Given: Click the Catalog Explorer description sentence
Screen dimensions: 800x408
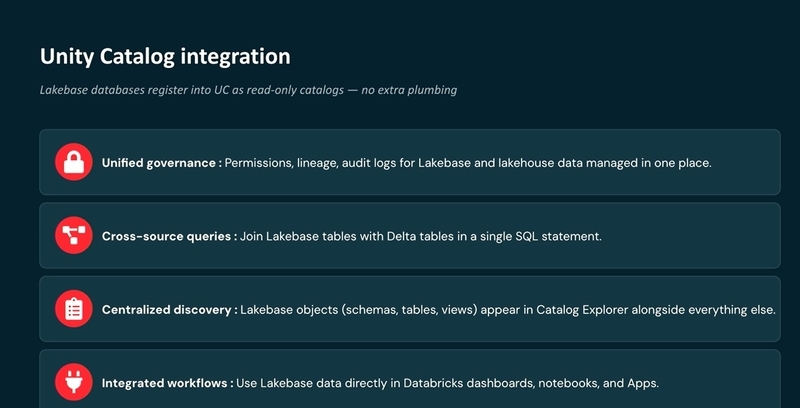Looking at the screenshot, I should click(x=508, y=310).
